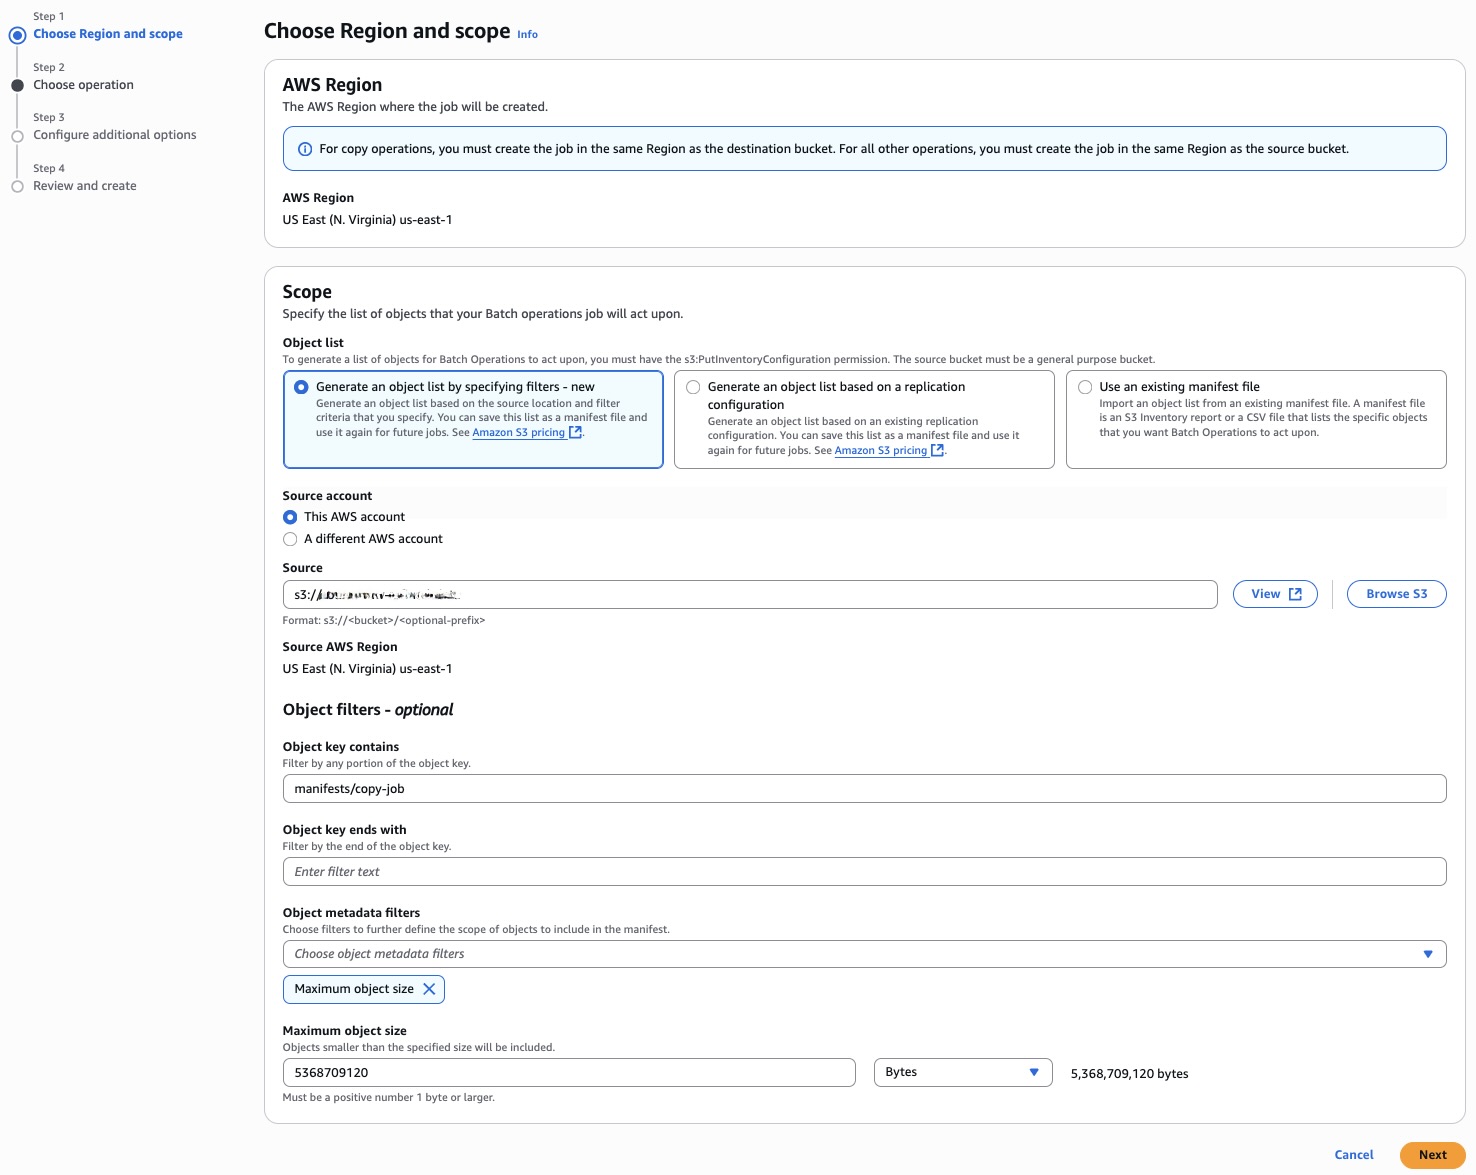The image size is (1476, 1175).
Task: Click the info icon in the Region notice
Action: (x=305, y=149)
